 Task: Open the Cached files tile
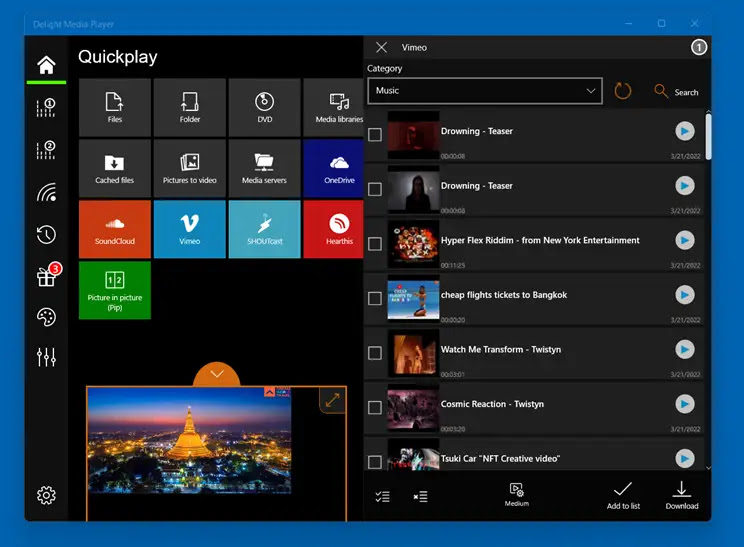[x=115, y=168]
